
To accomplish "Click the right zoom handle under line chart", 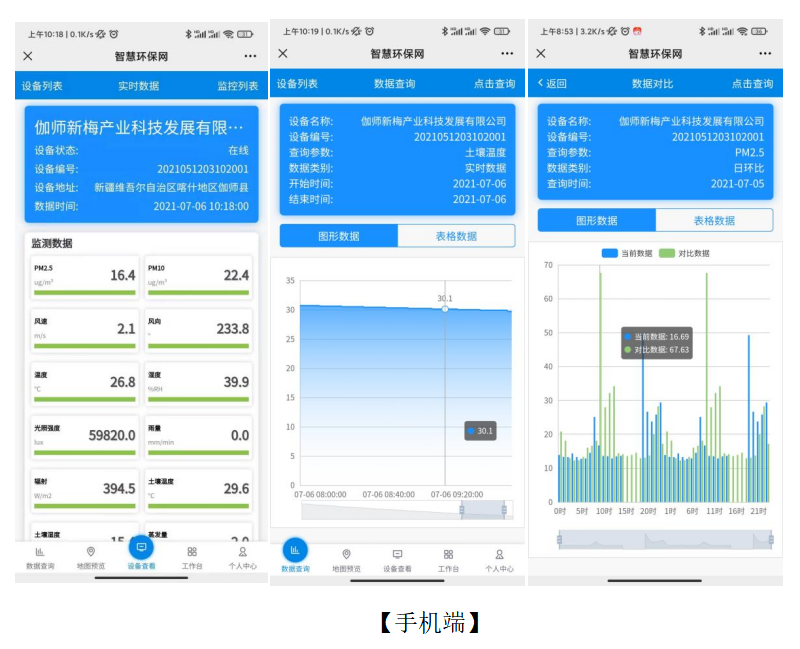I will pyautogui.click(x=504, y=510).
